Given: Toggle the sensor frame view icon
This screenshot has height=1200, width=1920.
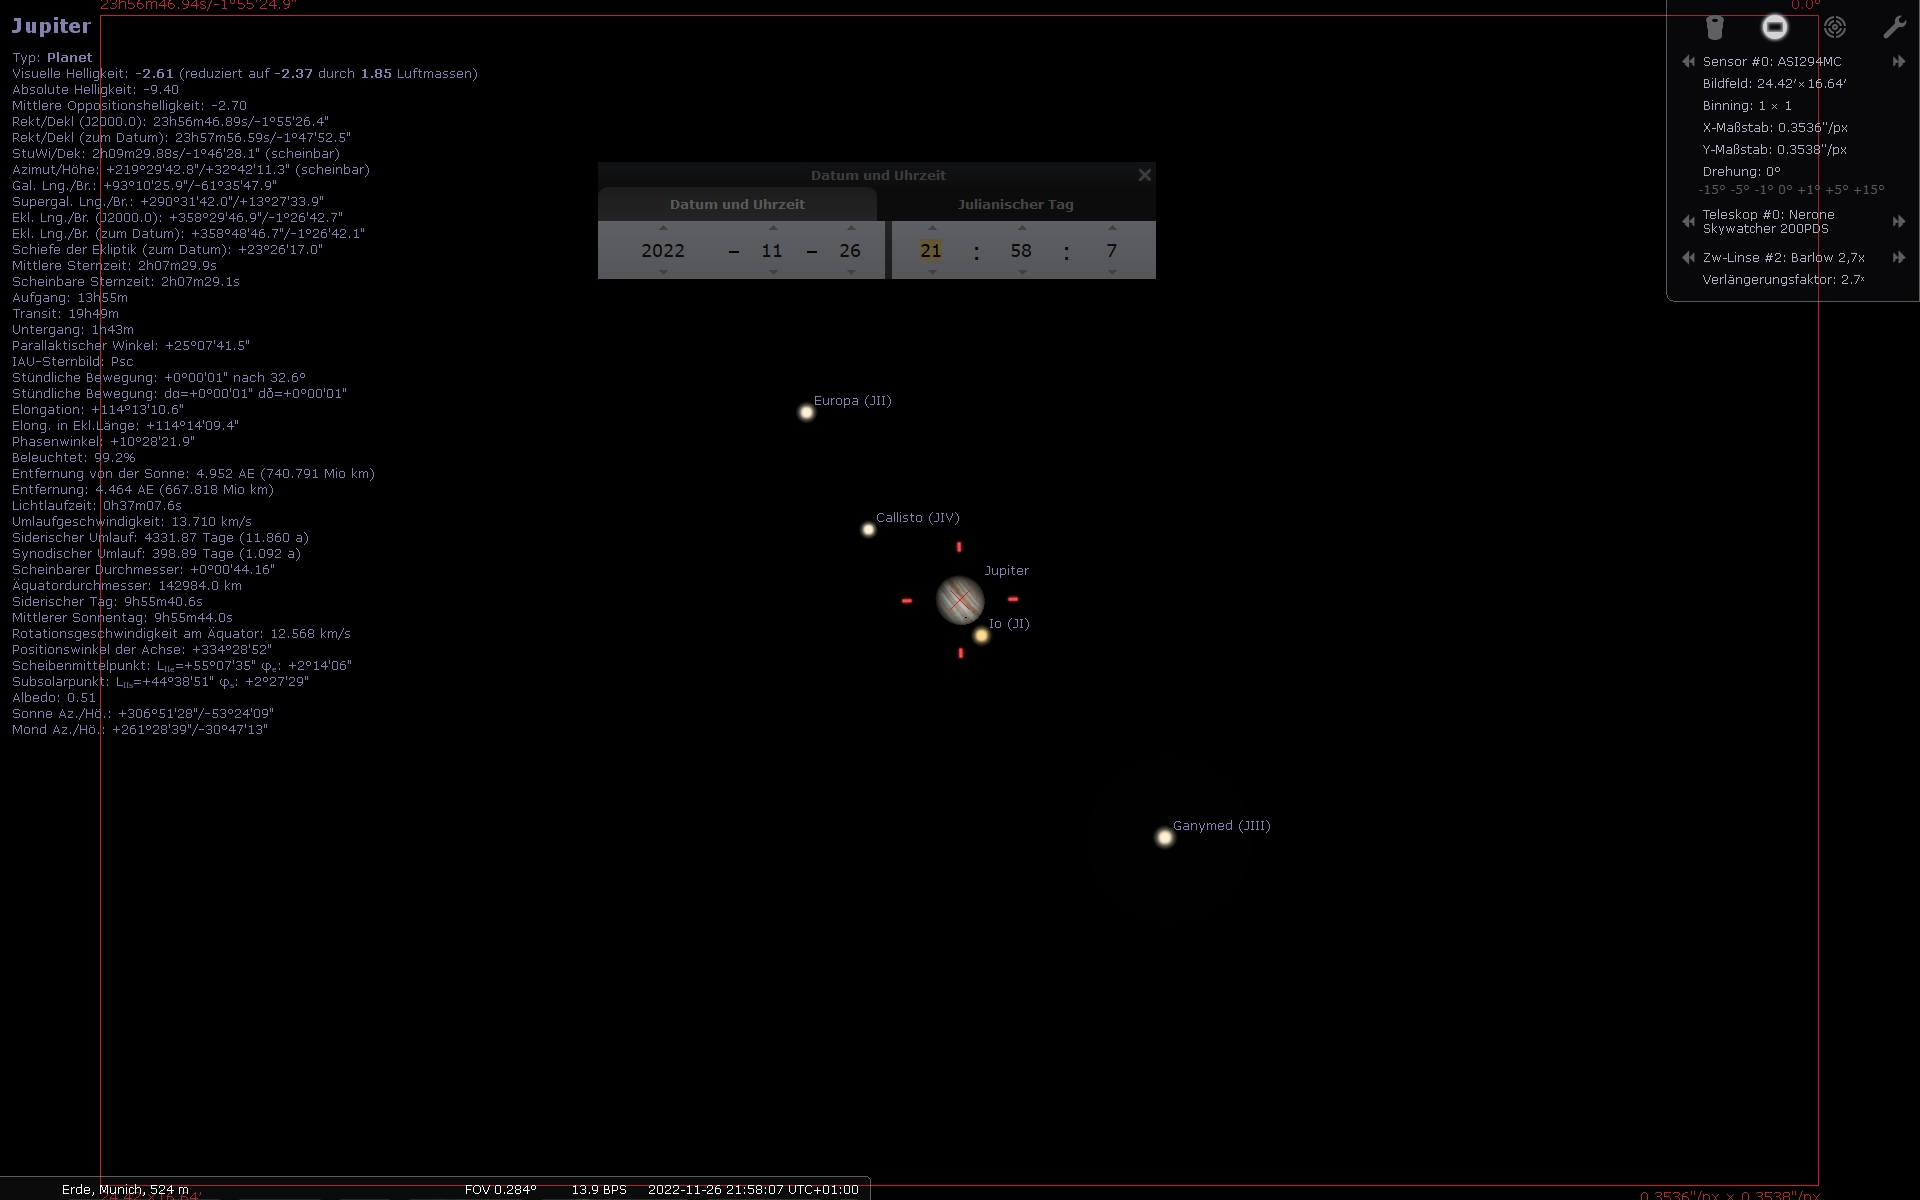Looking at the screenshot, I should click(1775, 27).
